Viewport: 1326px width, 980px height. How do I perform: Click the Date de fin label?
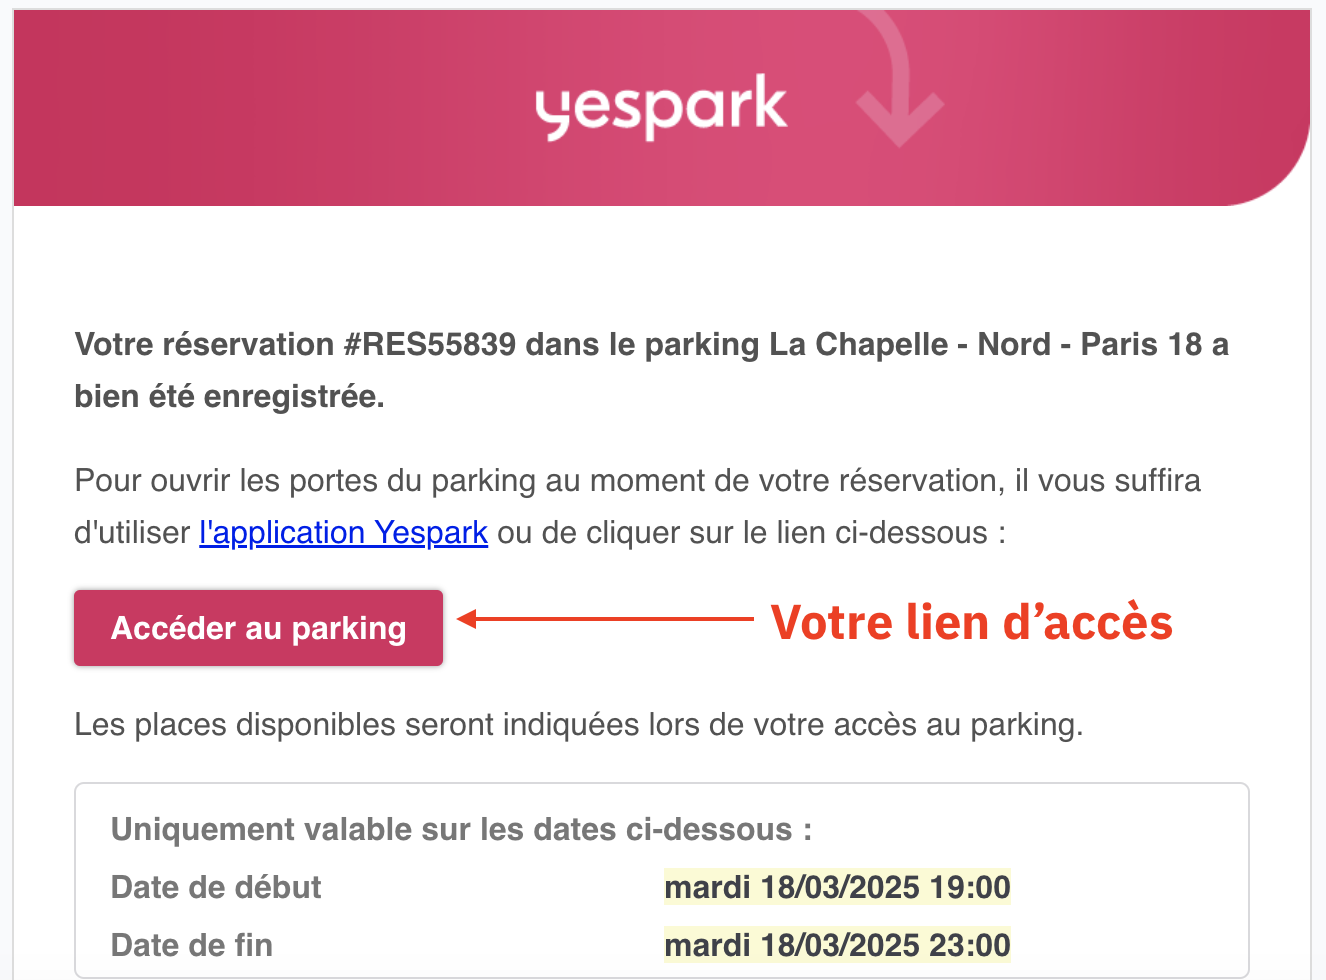(x=192, y=945)
